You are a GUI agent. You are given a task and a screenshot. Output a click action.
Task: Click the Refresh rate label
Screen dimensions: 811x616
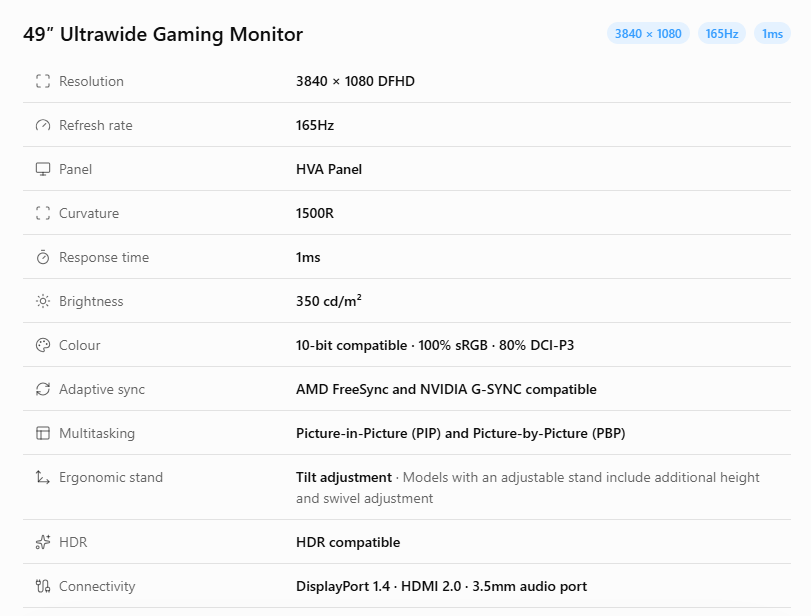tap(96, 125)
